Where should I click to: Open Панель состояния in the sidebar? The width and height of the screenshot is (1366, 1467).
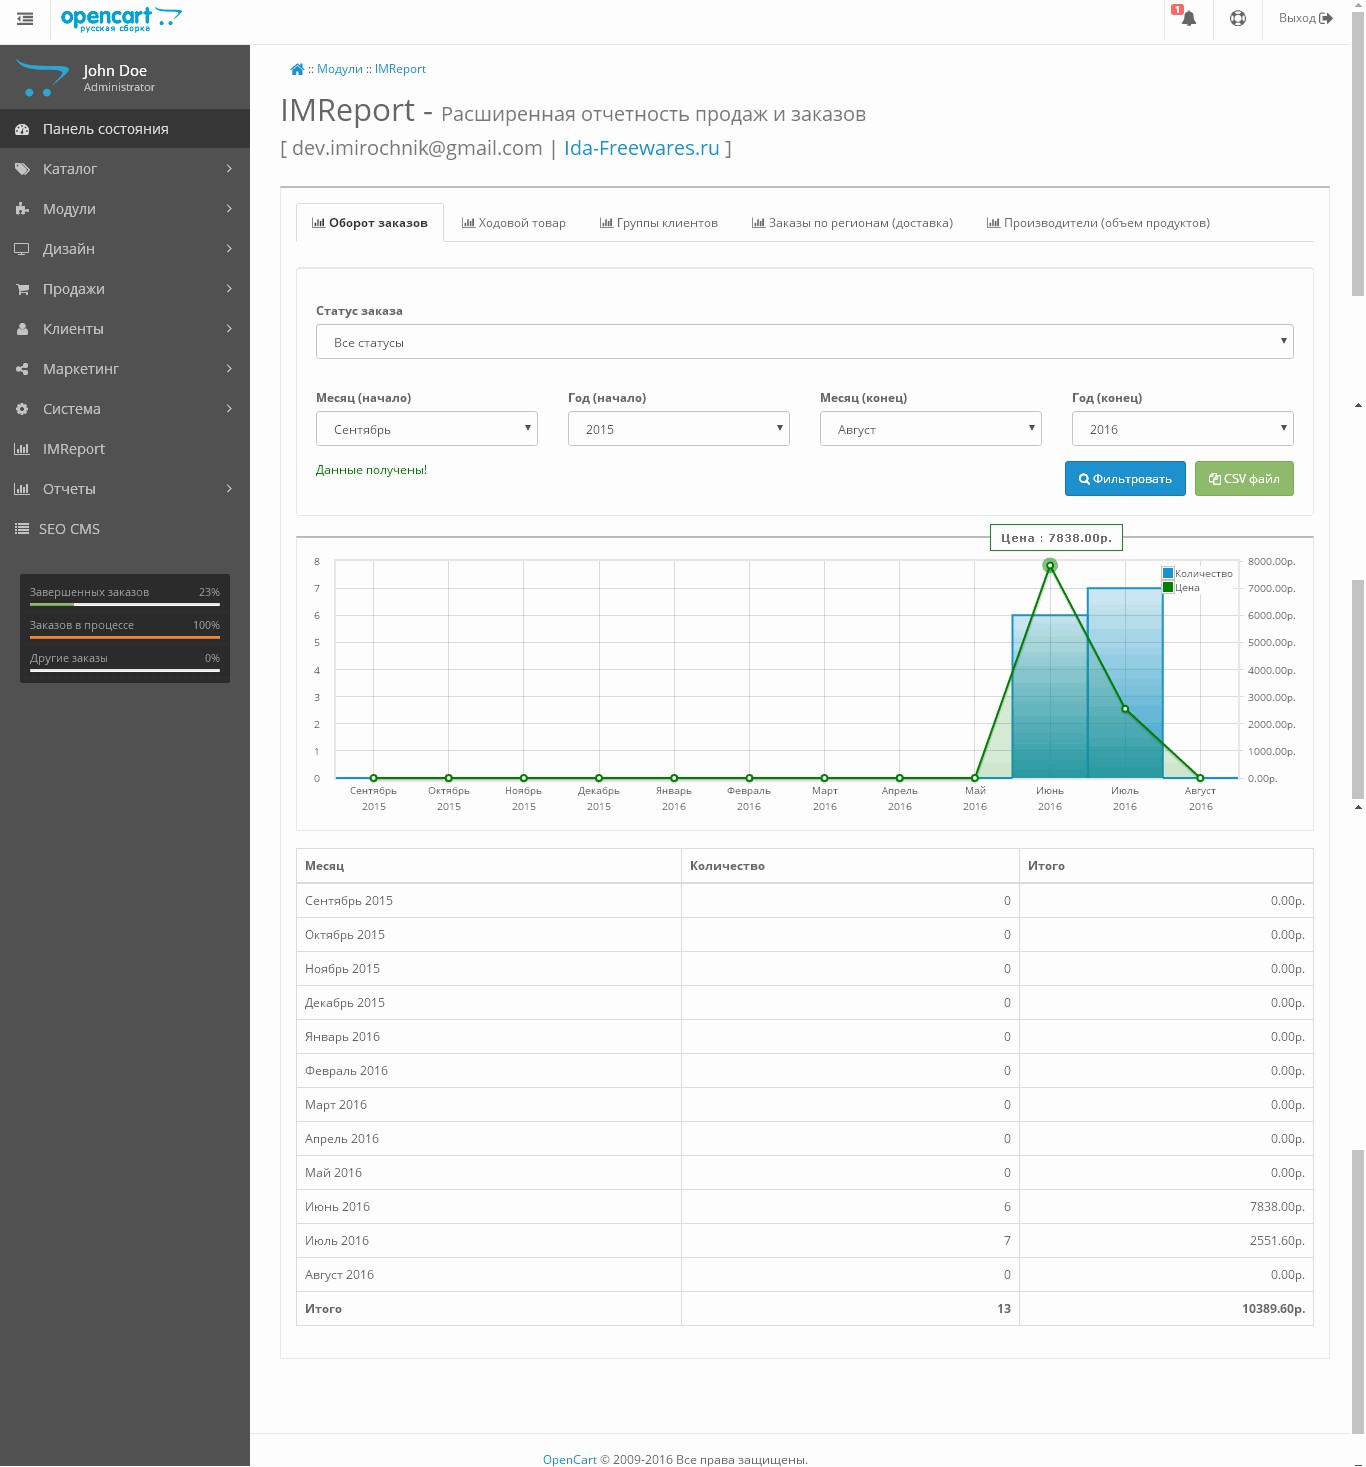click(x=125, y=129)
